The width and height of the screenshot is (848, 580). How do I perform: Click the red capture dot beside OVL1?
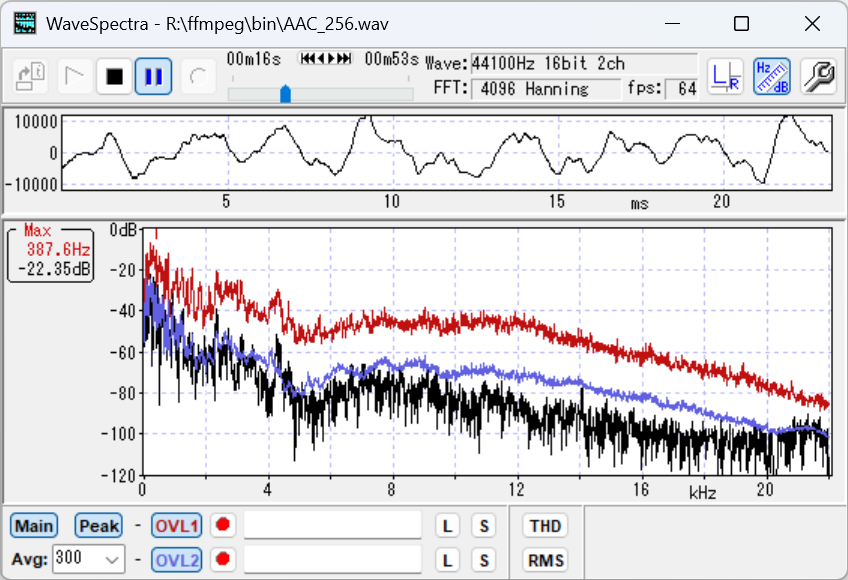point(223,525)
